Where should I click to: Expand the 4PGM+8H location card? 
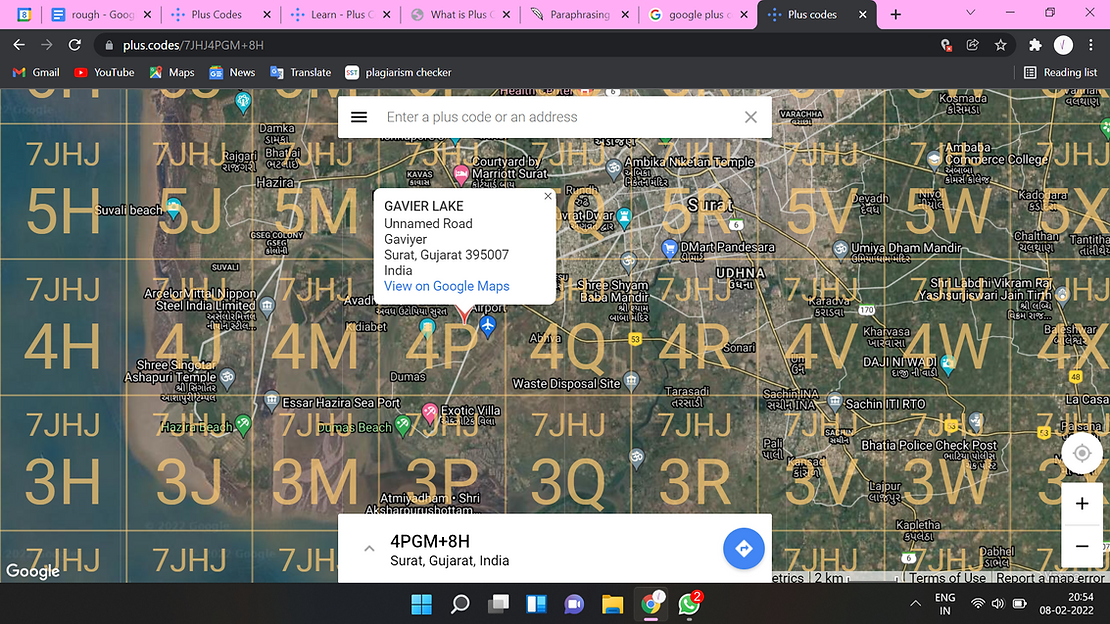pyautogui.click(x=369, y=548)
